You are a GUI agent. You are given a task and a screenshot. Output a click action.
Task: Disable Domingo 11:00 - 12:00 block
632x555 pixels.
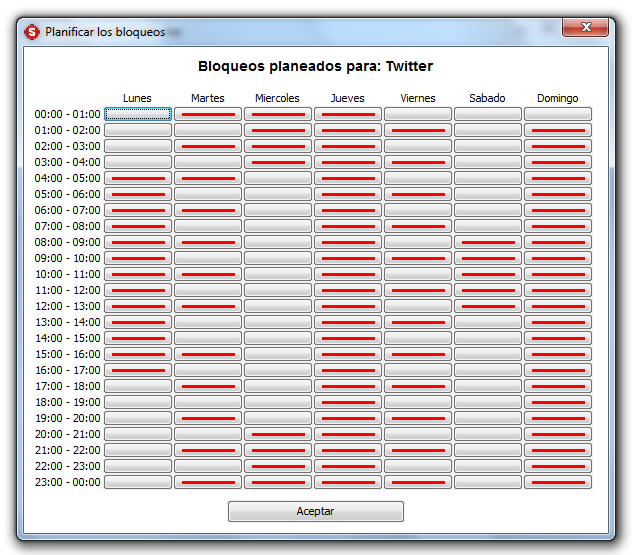(558, 290)
